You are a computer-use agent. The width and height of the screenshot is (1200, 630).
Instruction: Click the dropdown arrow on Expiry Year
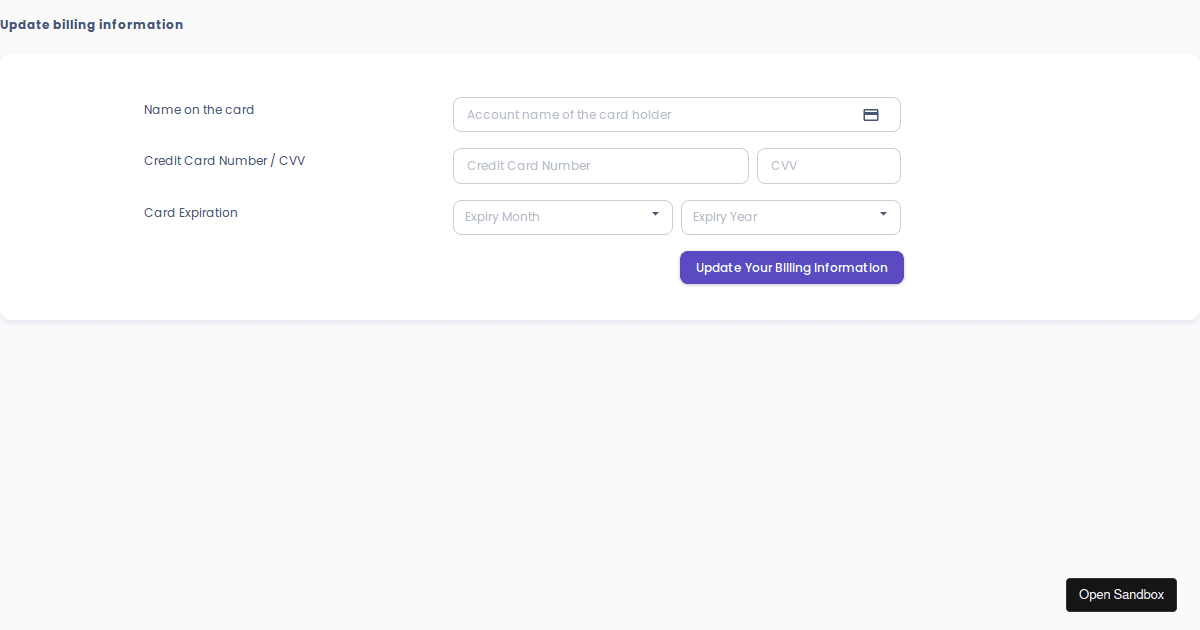[x=883, y=216]
